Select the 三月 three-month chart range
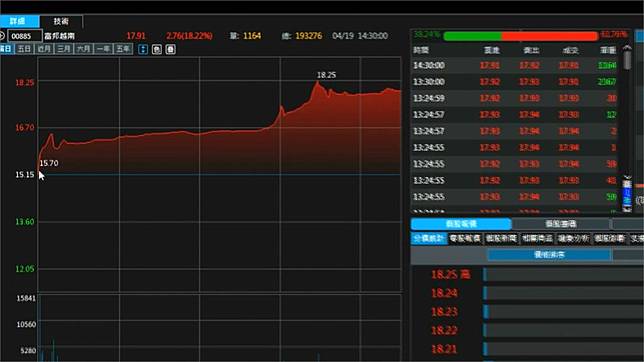This screenshot has width=644, height=362. click(64, 49)
